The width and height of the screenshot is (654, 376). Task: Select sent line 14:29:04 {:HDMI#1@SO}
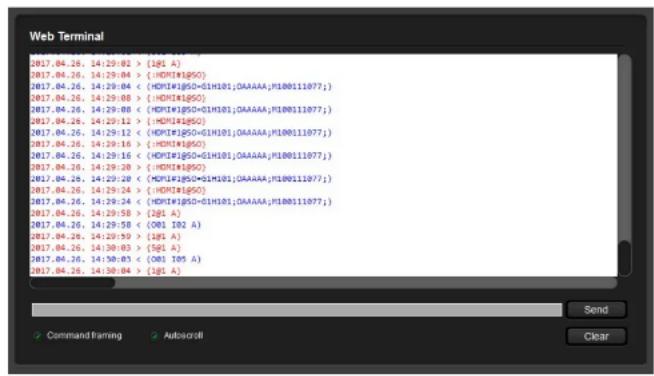pos(118,75)
